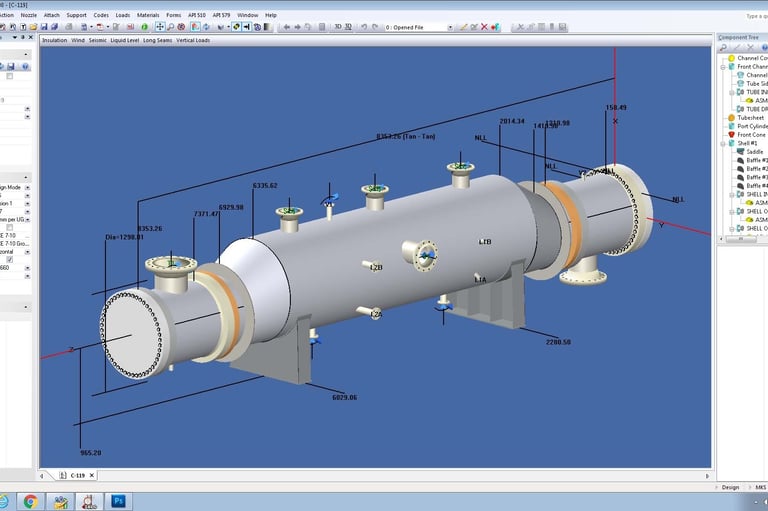Click the red X delete toolbar icon
Viewport: 768px width, 511px height.
[484, 27]
